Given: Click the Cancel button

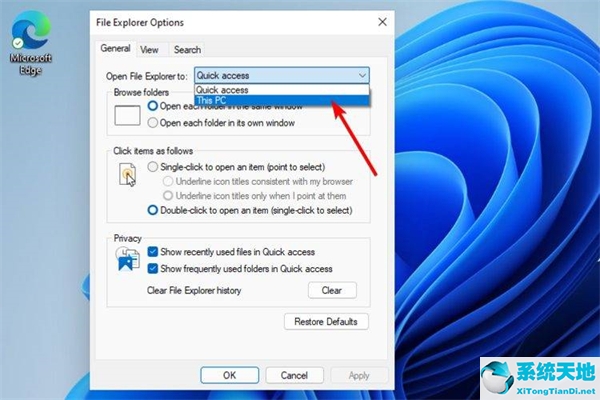Looking at the screenshot, I should tap(294, 375).
